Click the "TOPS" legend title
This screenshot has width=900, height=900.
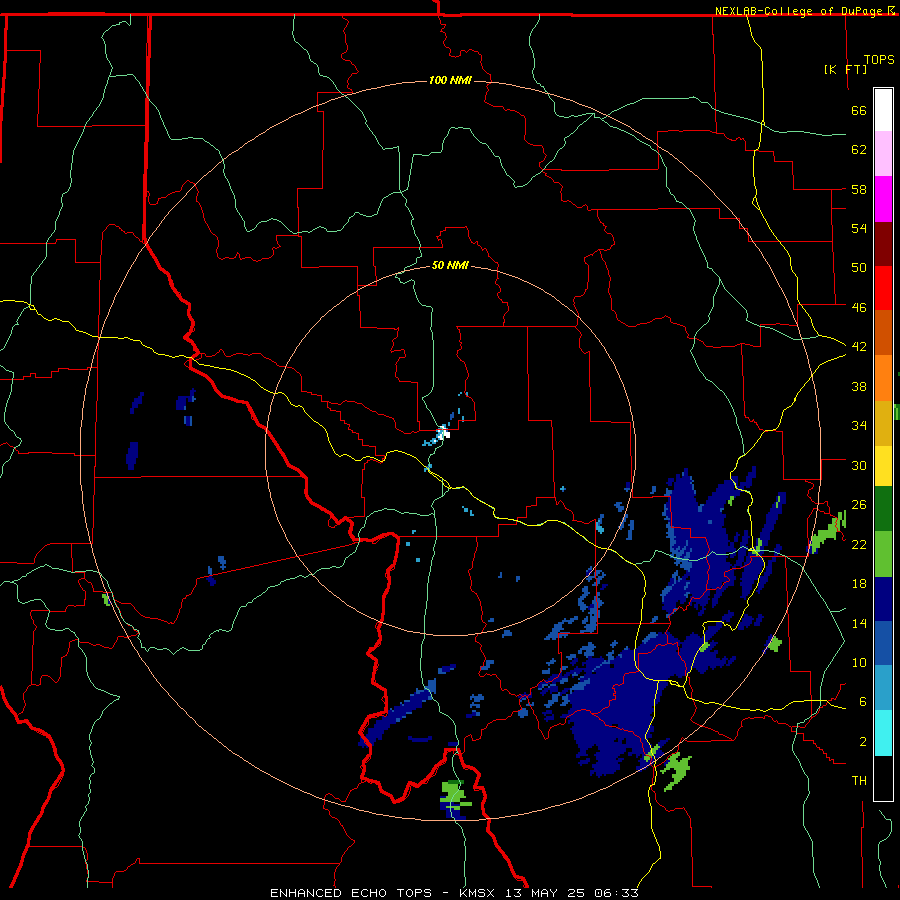[879, 60]
